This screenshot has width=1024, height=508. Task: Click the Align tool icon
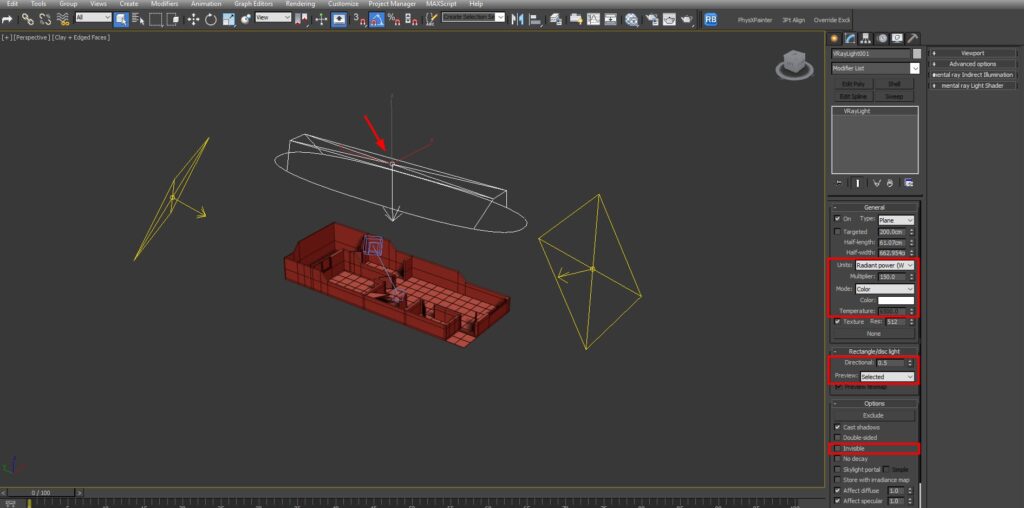pos(535,20)
